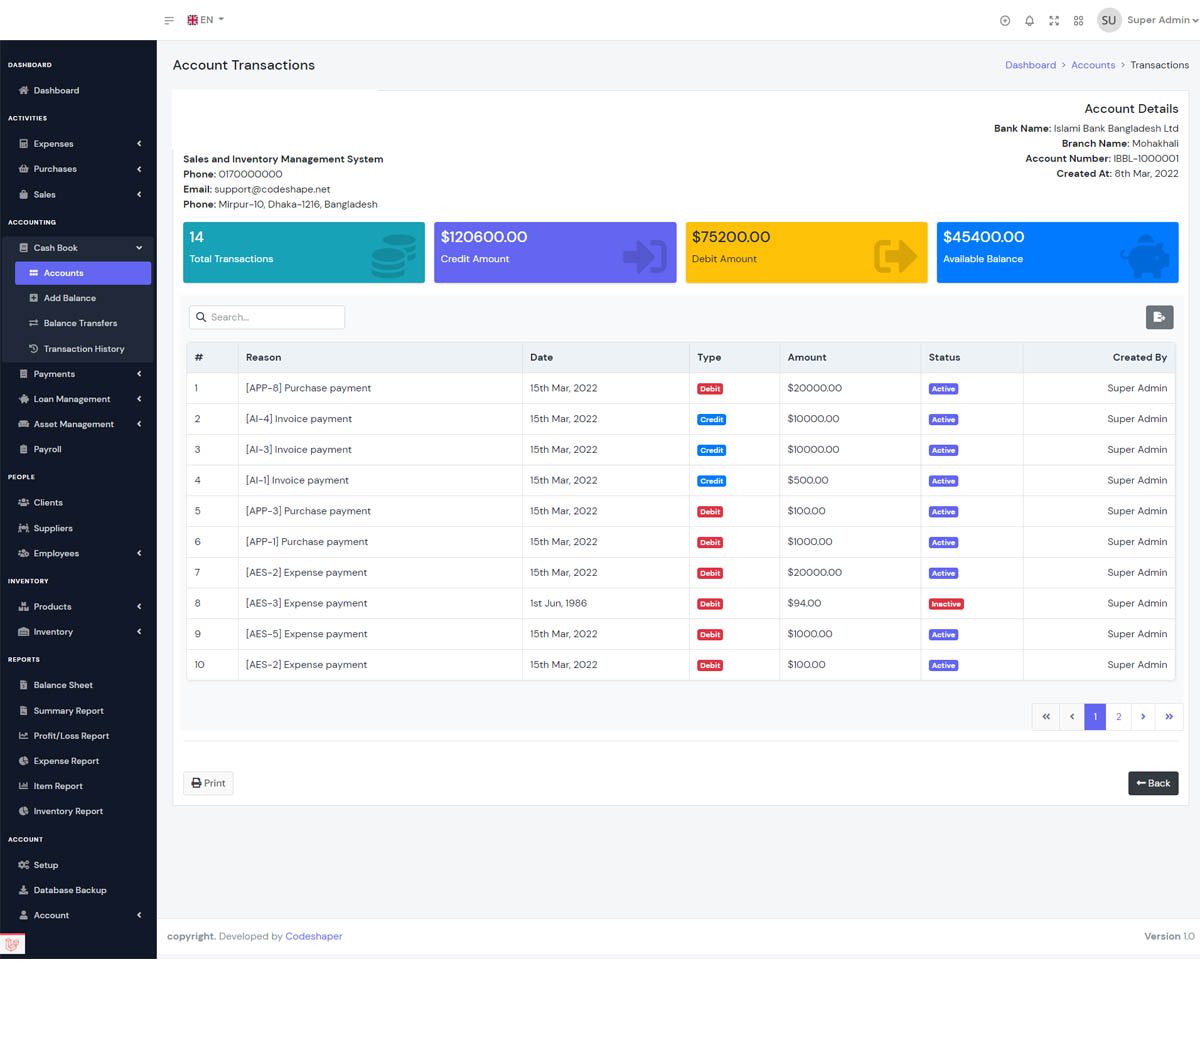Open the notifications bell icon
This screenshot has width=1200, height=1045.
1029,20
